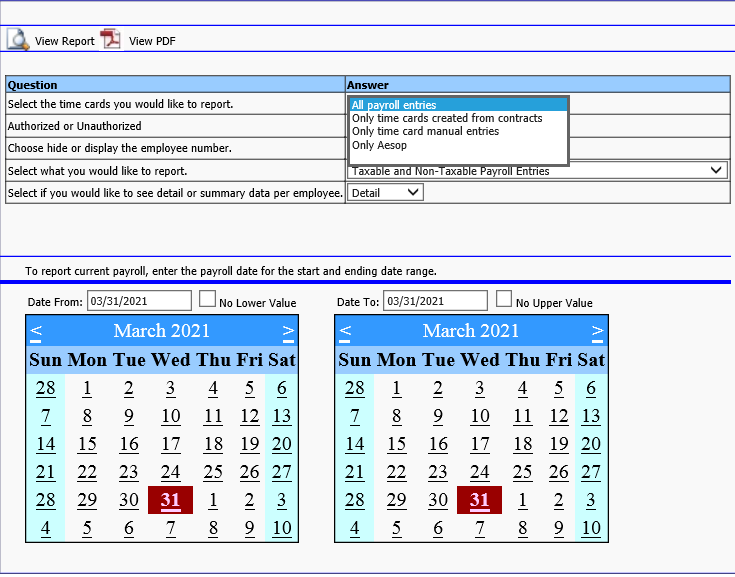Select 'Only time cards created from contracts' option
This screenshot has width=735, height=577.
(x=447, y=118)
